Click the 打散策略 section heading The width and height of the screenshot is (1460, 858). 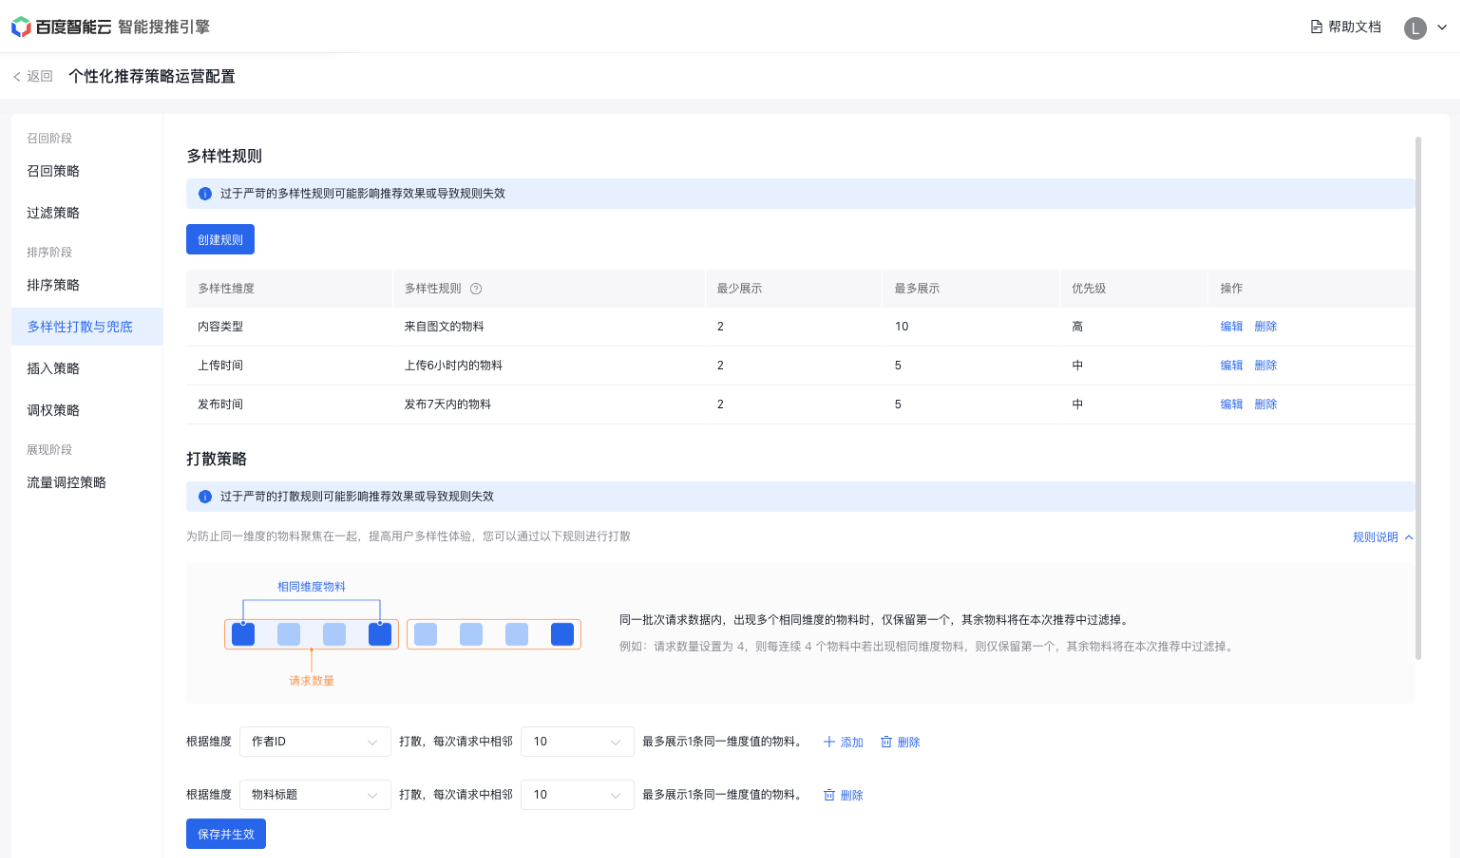click(216, 459)
